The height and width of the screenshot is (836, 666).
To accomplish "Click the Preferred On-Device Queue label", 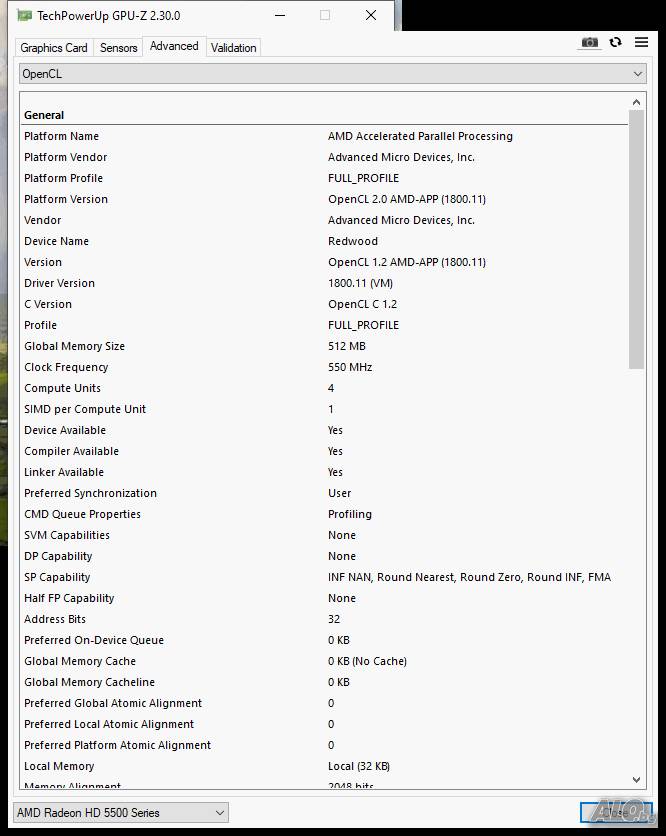I will click(x=94, y=640).
